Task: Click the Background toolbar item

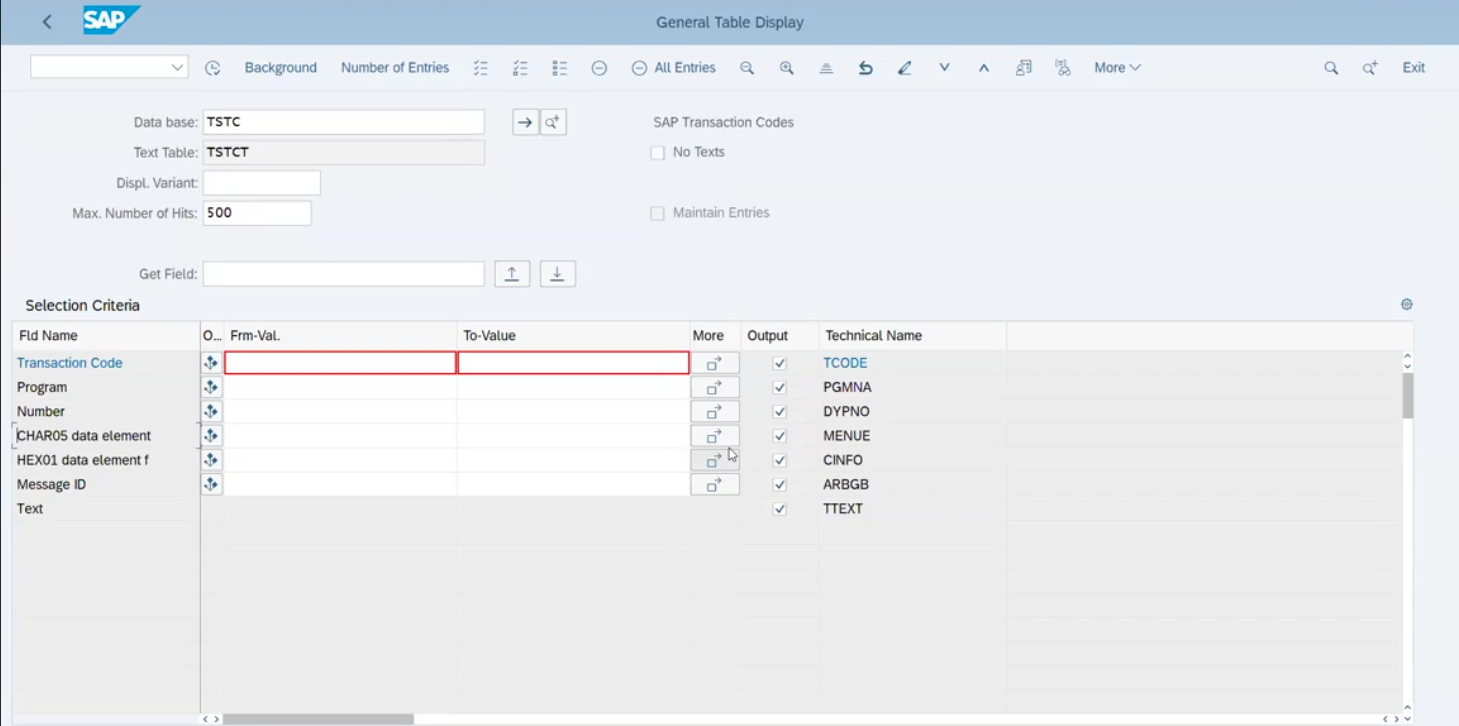Action: pyautogui.click(x=280, y=68)
